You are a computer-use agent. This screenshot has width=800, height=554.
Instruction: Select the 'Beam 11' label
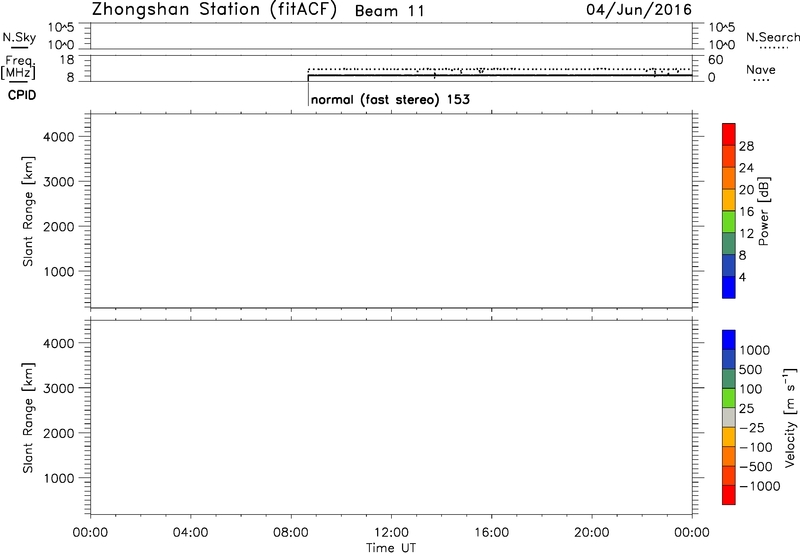coord(390,11)
